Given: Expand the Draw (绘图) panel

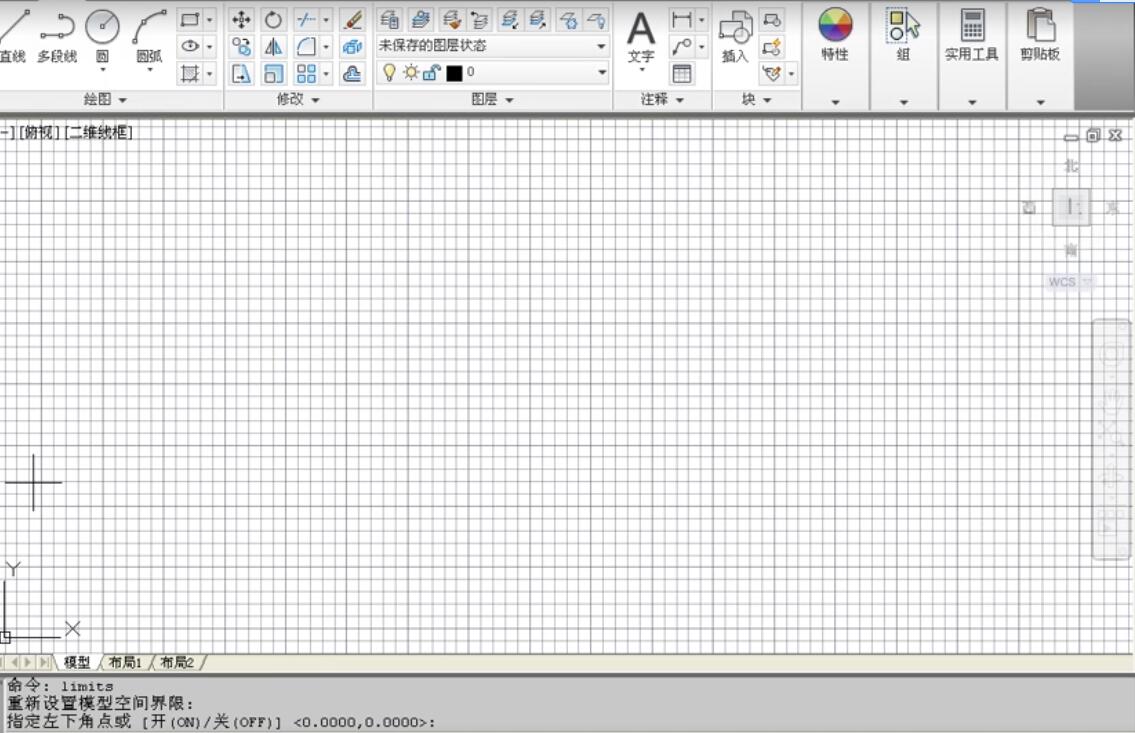Looking at the screenshot, I should click(105, 100).
